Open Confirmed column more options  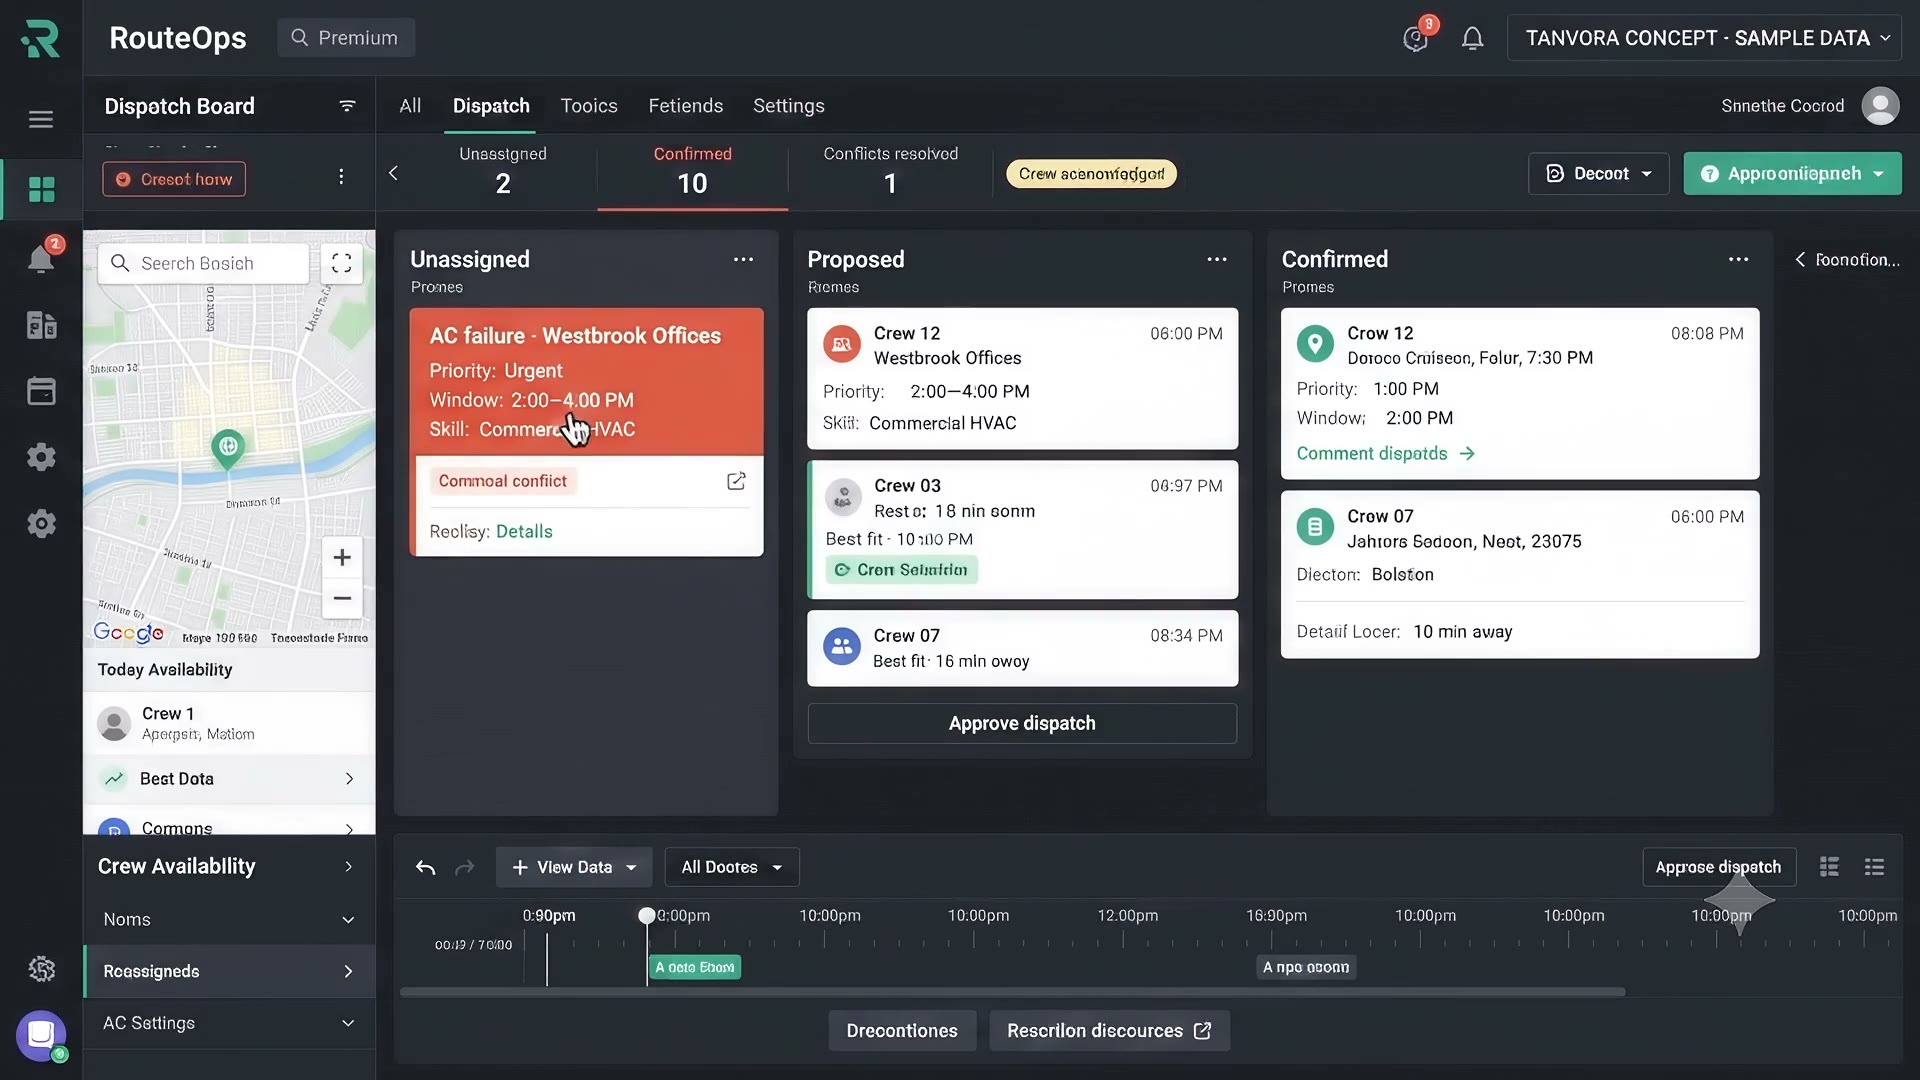coord(1739,259)
